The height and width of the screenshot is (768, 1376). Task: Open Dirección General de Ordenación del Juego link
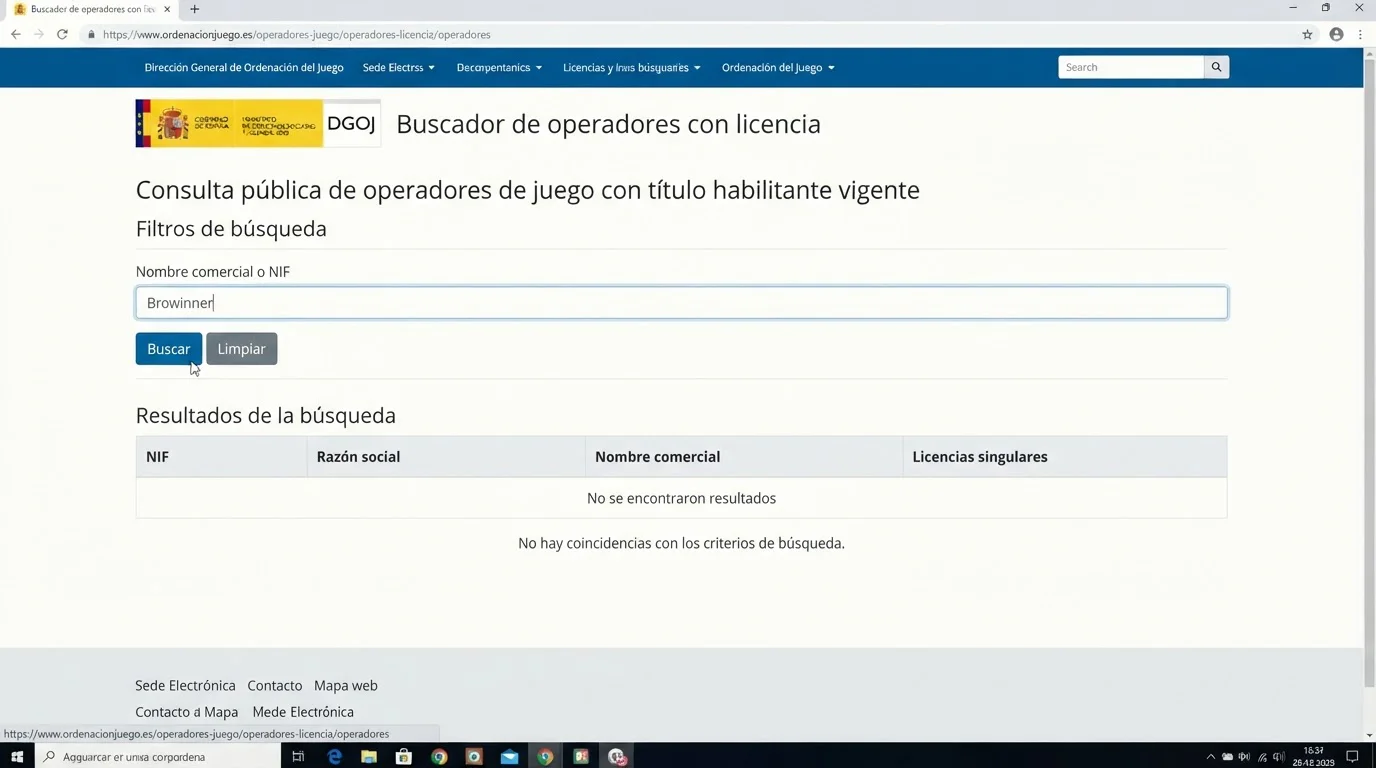pyautogui.click(x=244, y=67)
